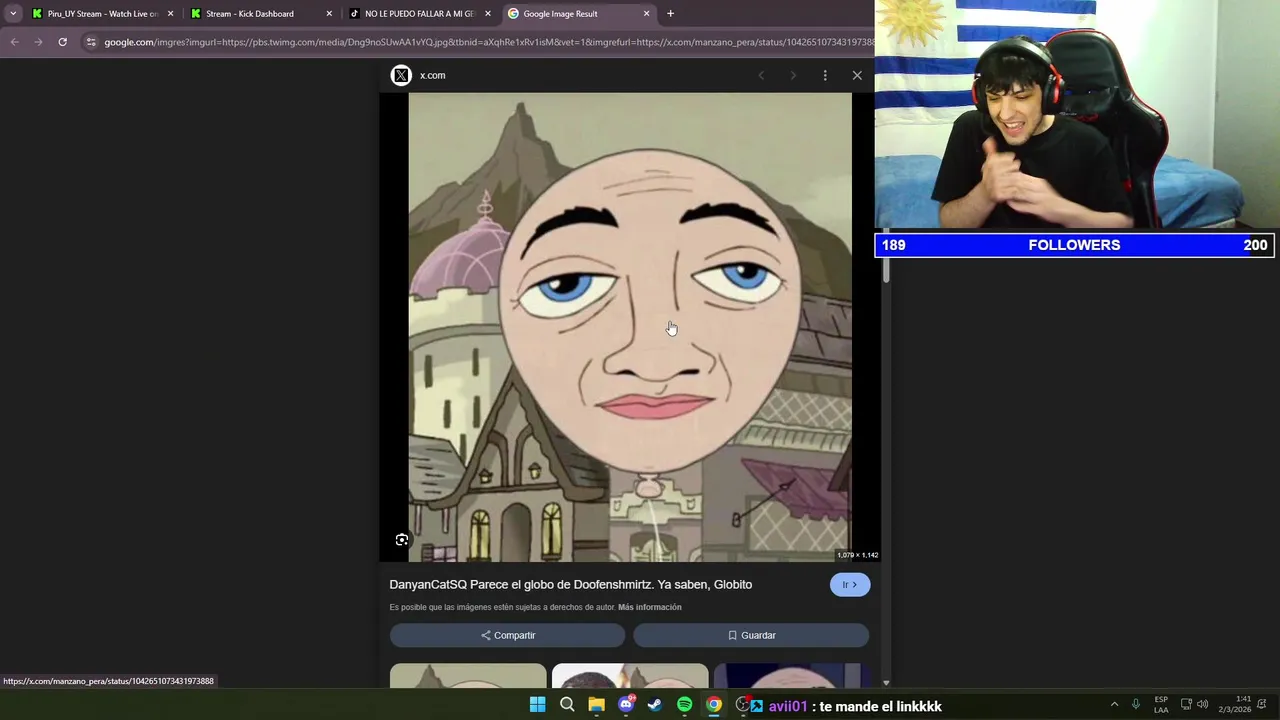Click the Guardar button
The height and width of the screenshot is (720, 1280).
click(751, 635)
